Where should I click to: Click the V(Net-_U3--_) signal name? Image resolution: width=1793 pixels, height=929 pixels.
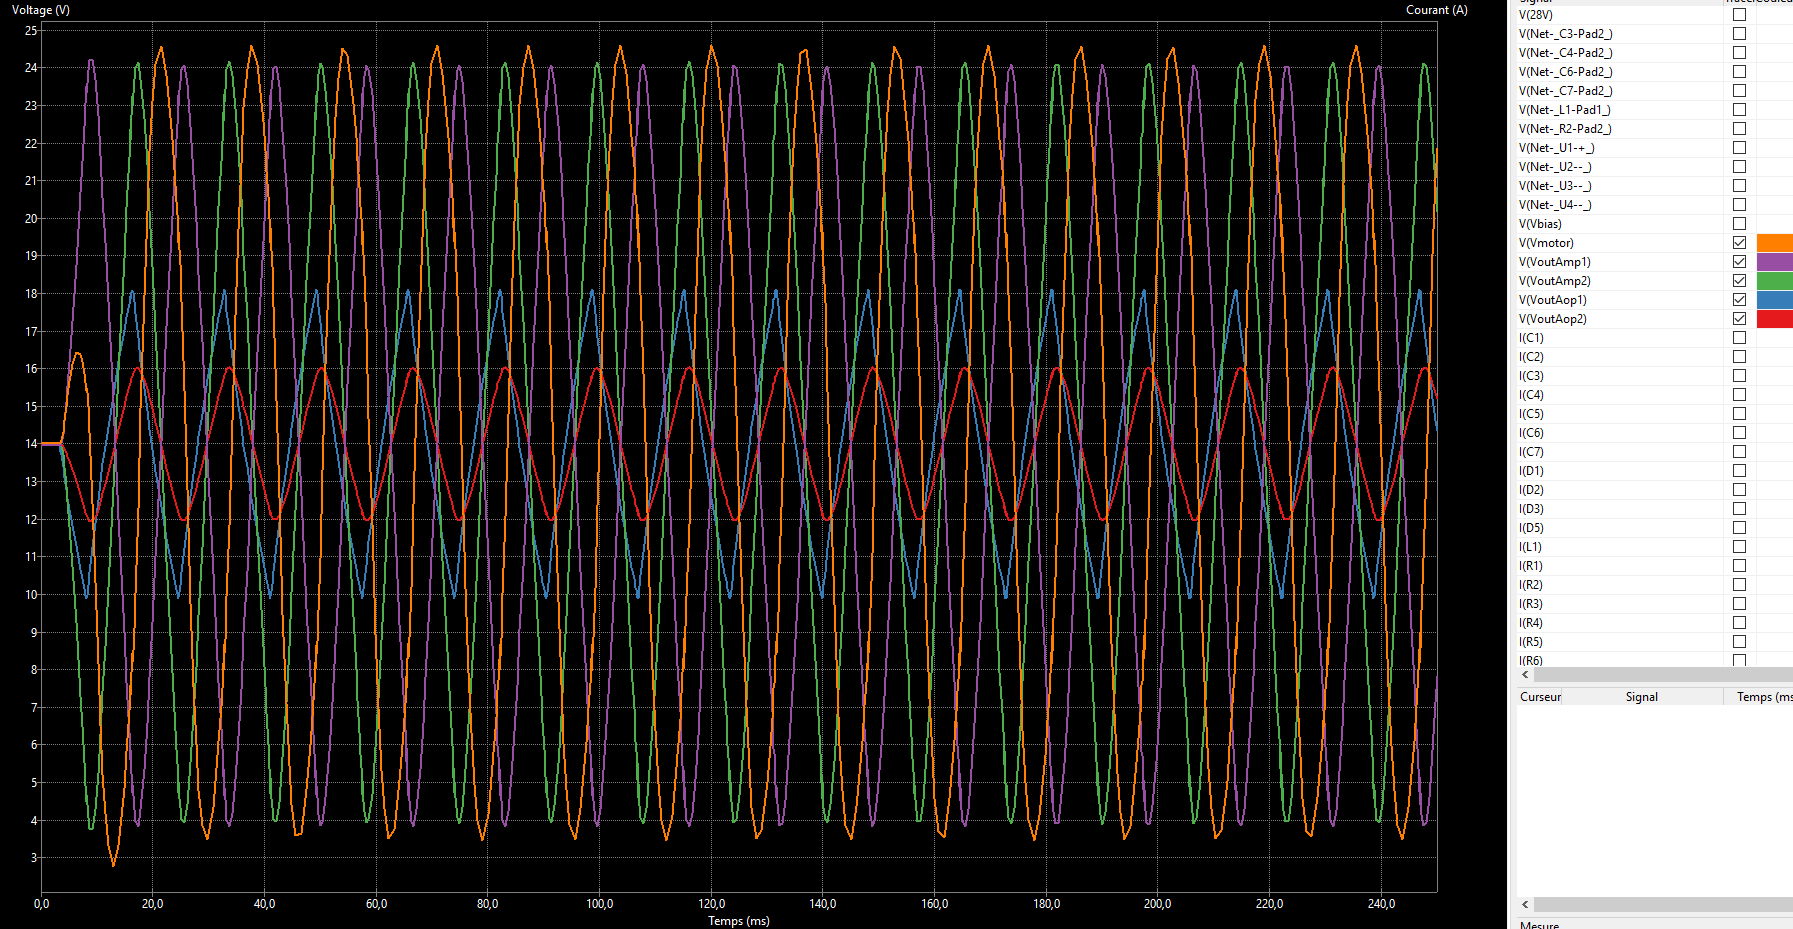click(1555, 186)
